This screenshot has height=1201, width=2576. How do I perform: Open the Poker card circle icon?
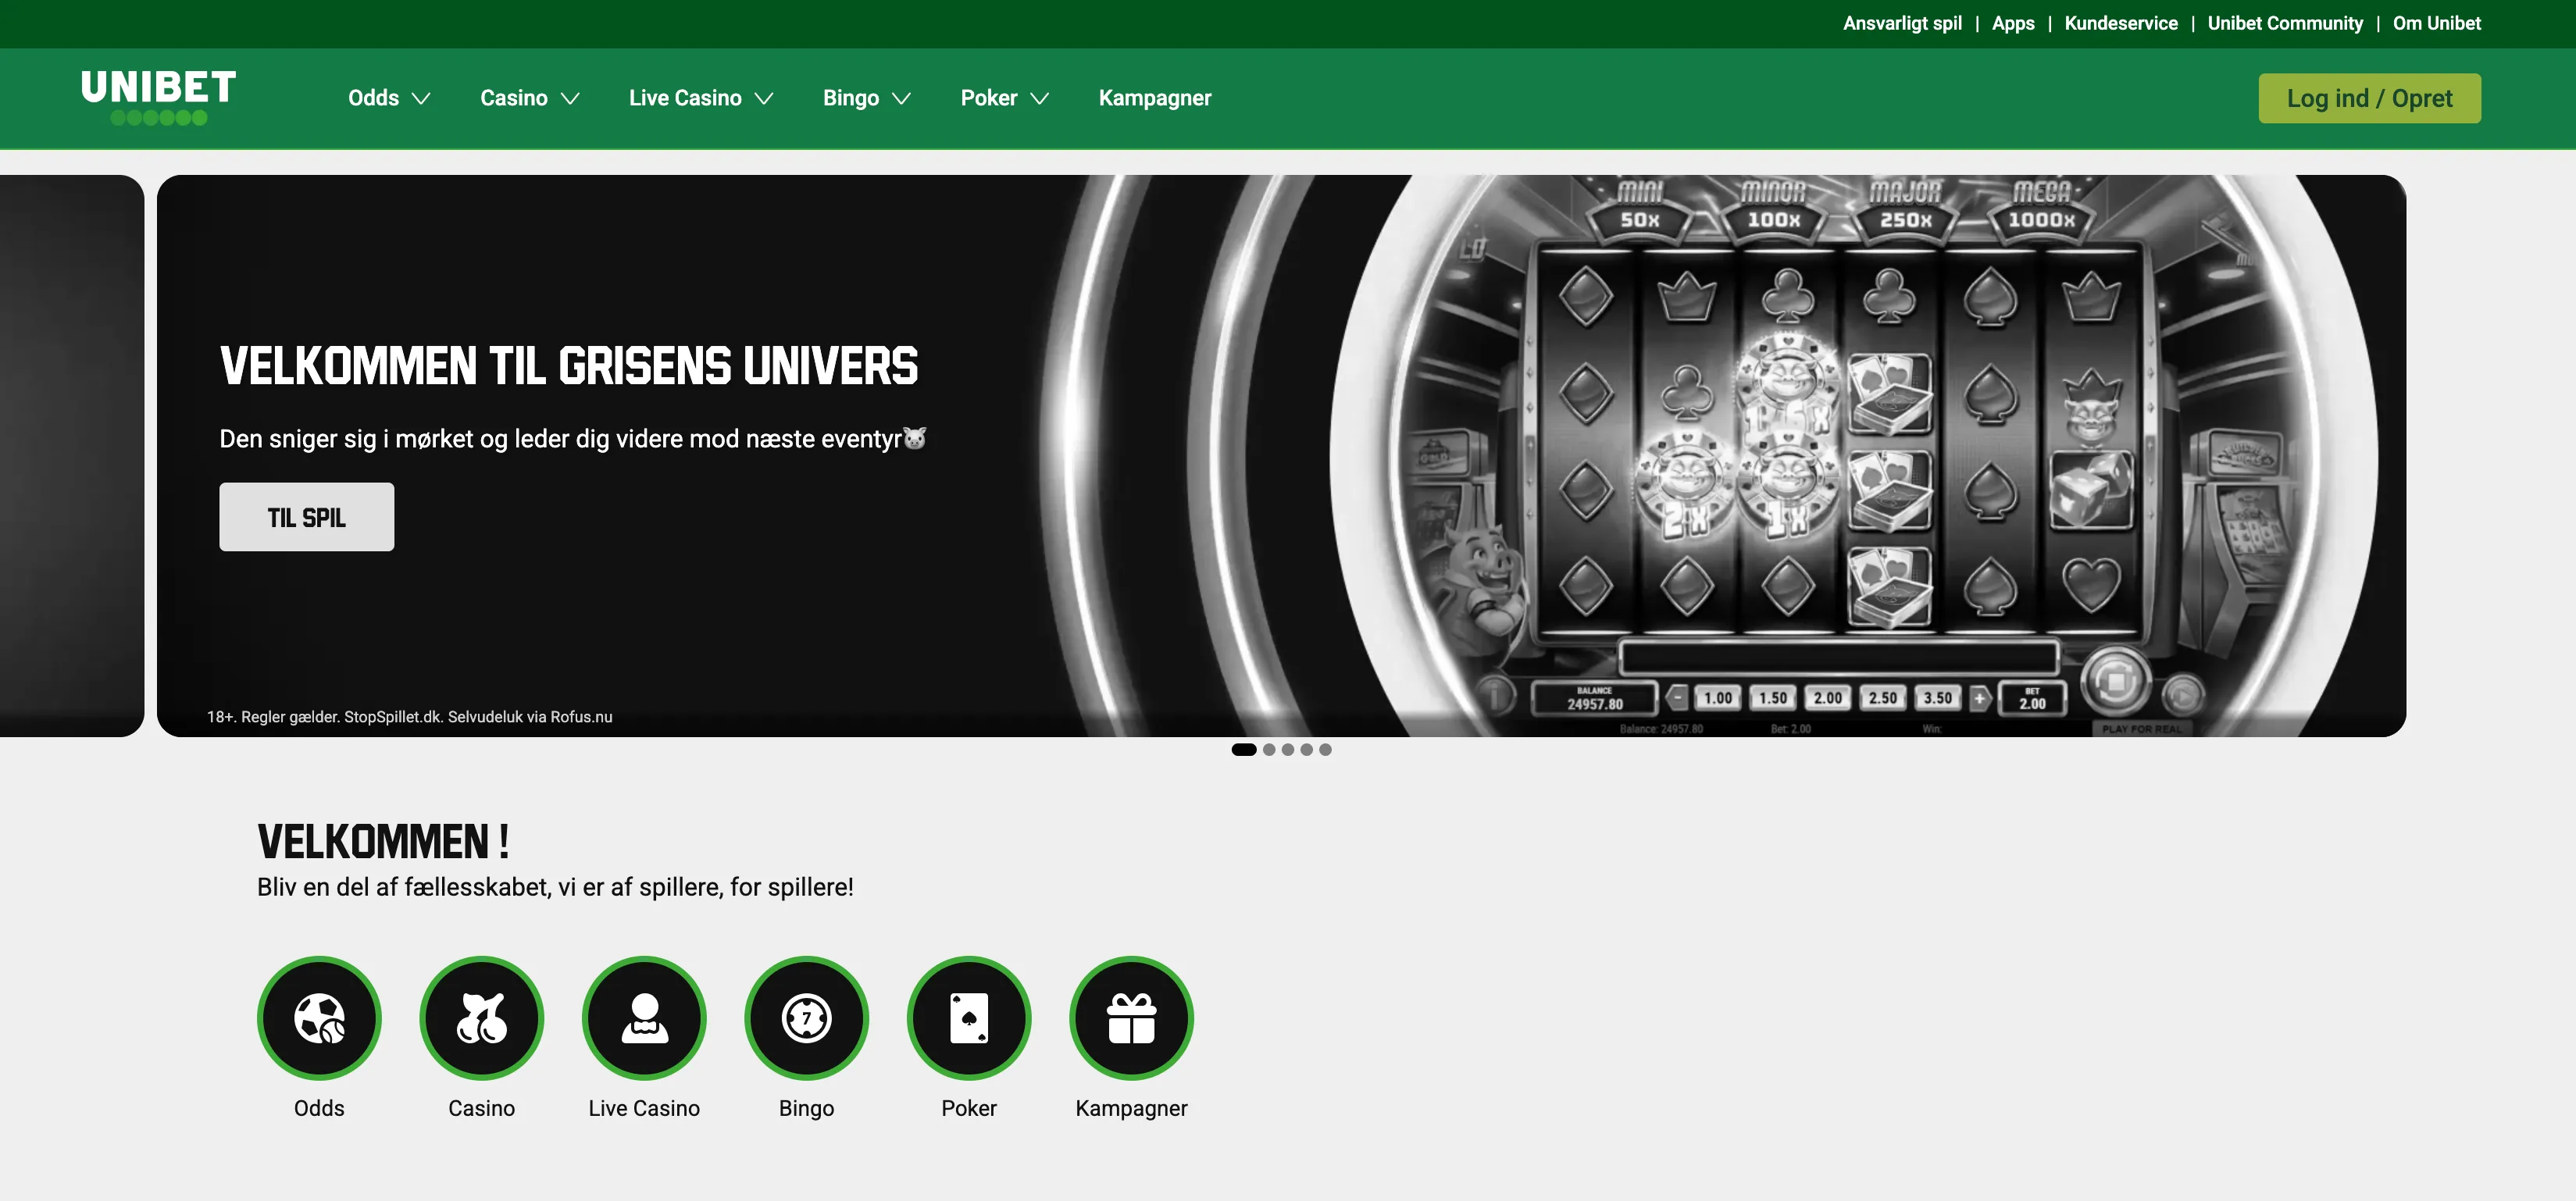point(969,1018)
